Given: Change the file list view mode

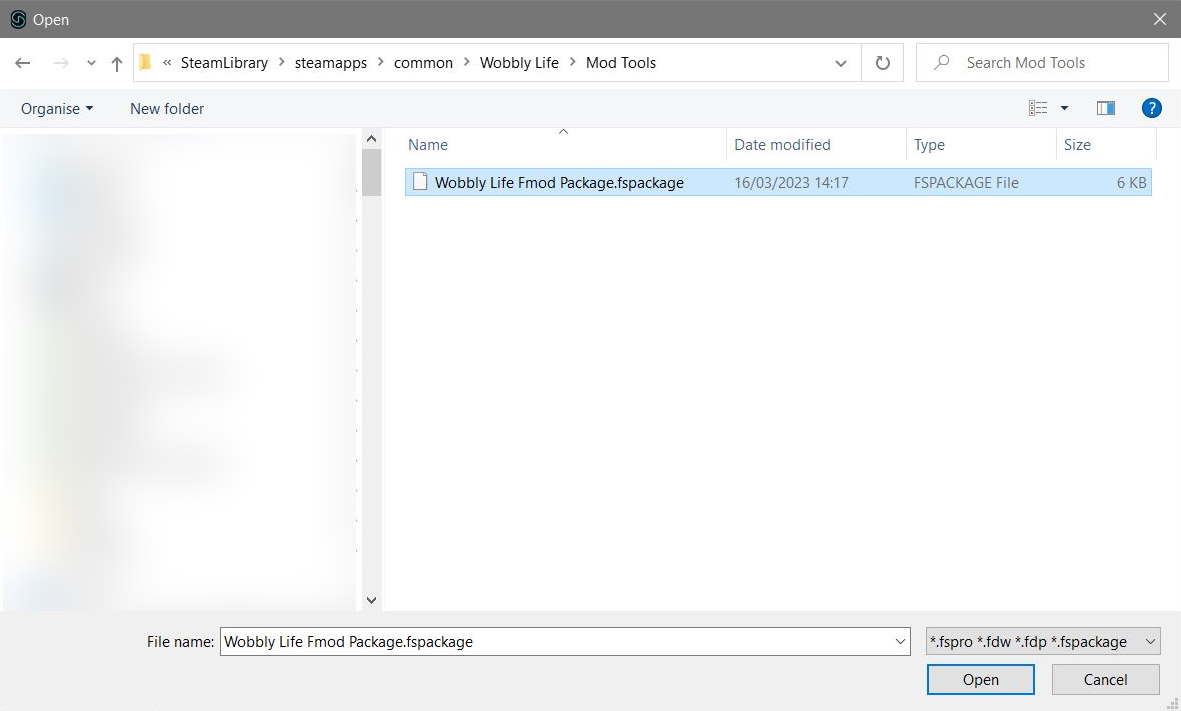Looking at the screenshot, I should pyautogui.click(x=1037, y=107).
